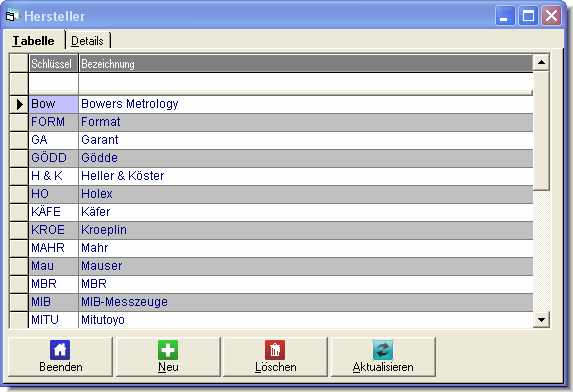Select the Garant name cell

click(x=306, y=140)
